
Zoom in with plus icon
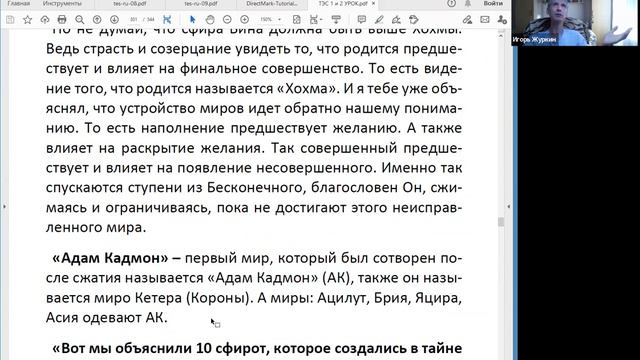(x=244, y=20)
